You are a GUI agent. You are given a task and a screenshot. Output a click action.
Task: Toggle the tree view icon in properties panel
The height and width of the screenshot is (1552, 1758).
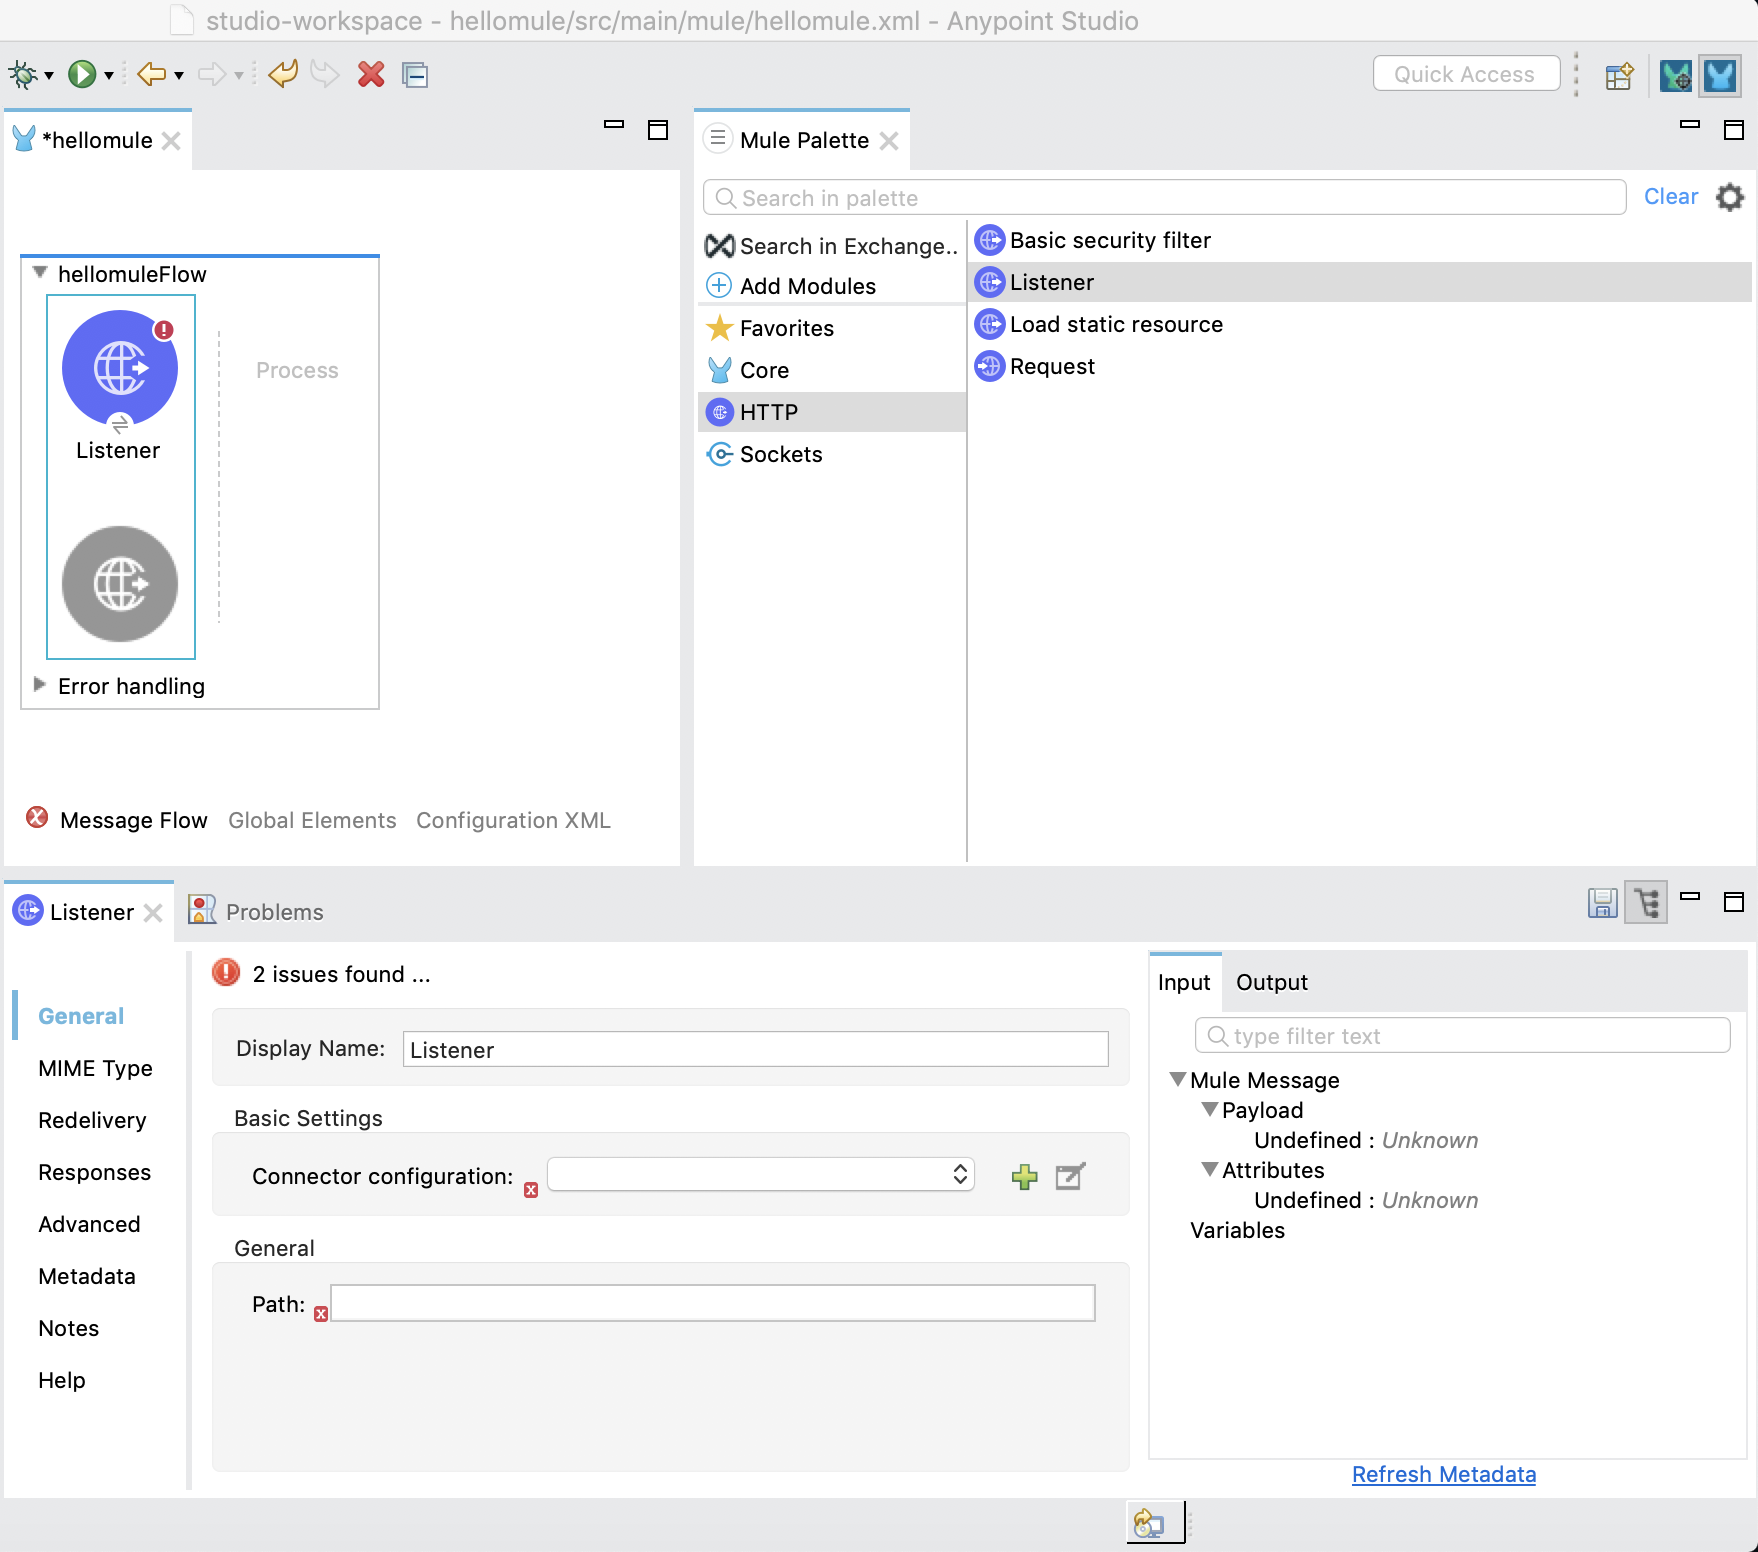coord(1645,902)
